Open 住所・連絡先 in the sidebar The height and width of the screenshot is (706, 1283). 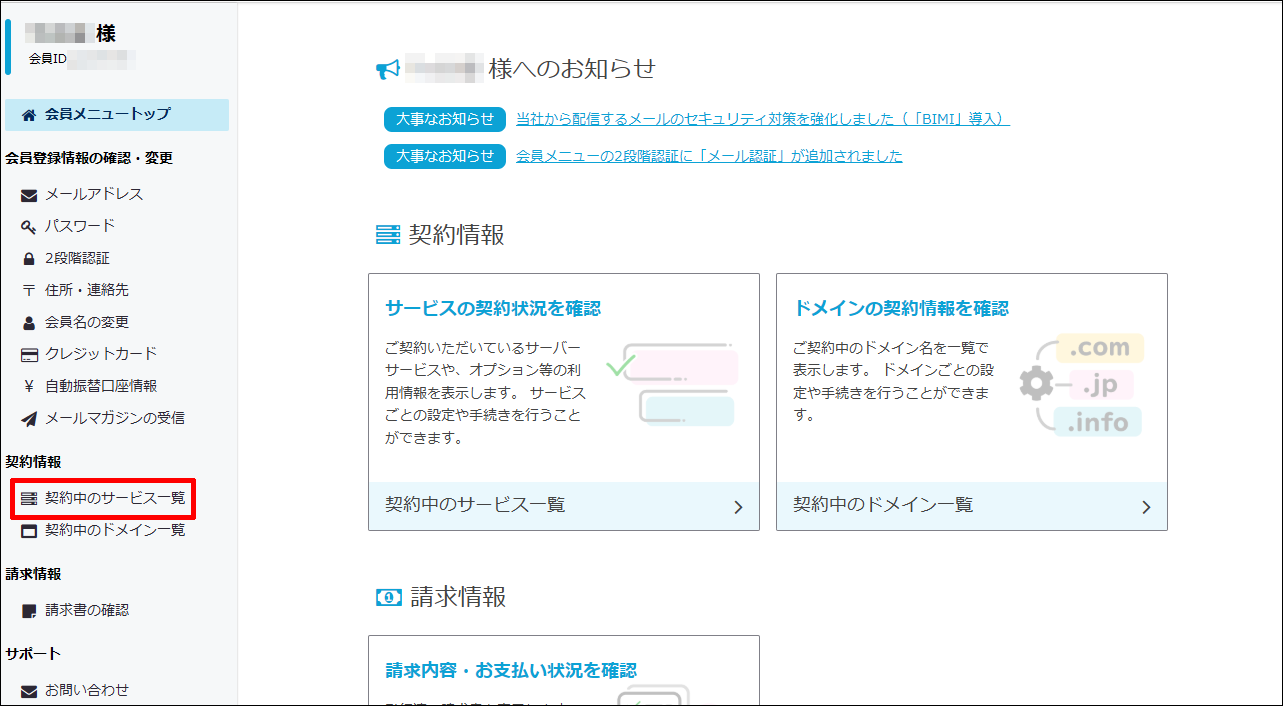pos(87,290)
